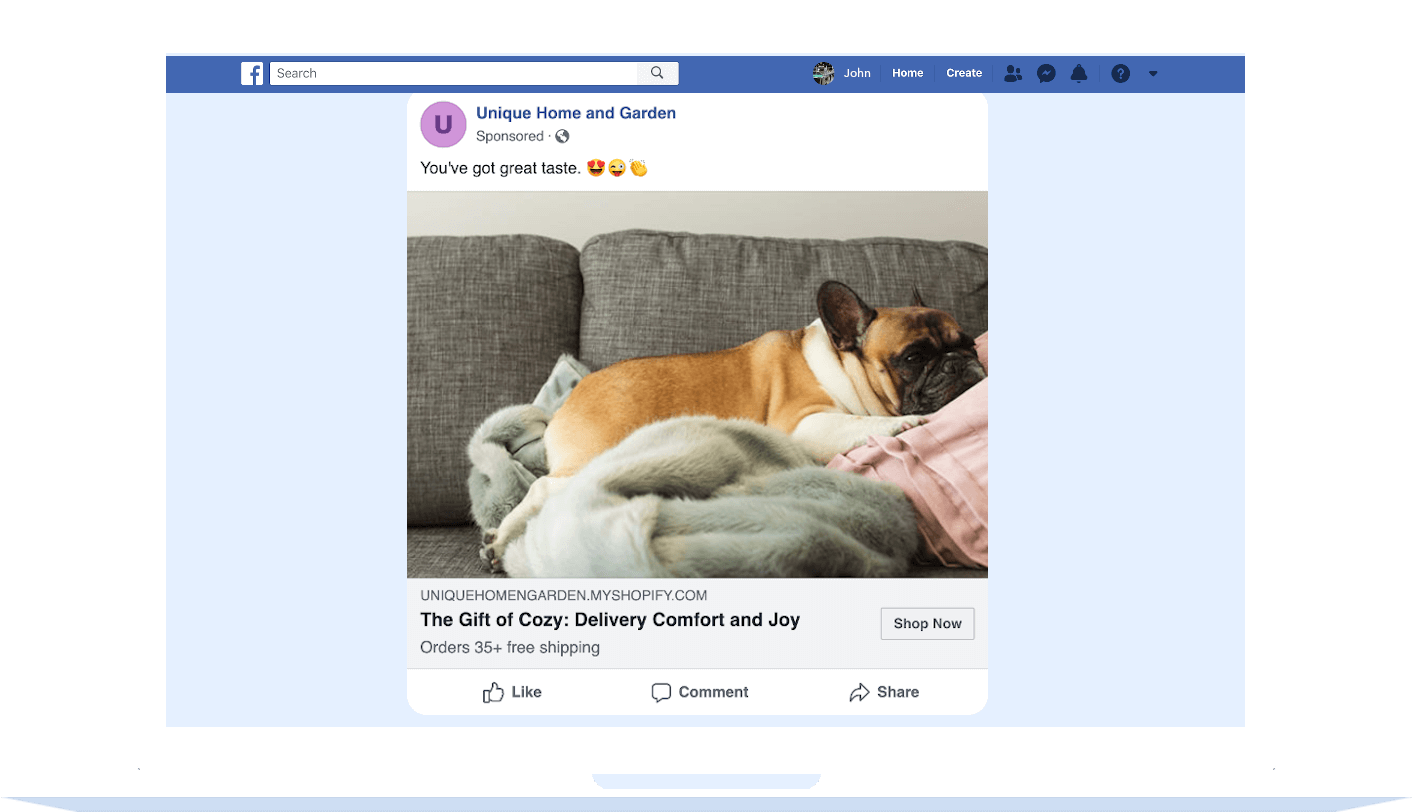Viewport: 1413px width, 812px height.
Task: Go to the Home tab
Action: (907, 73)
